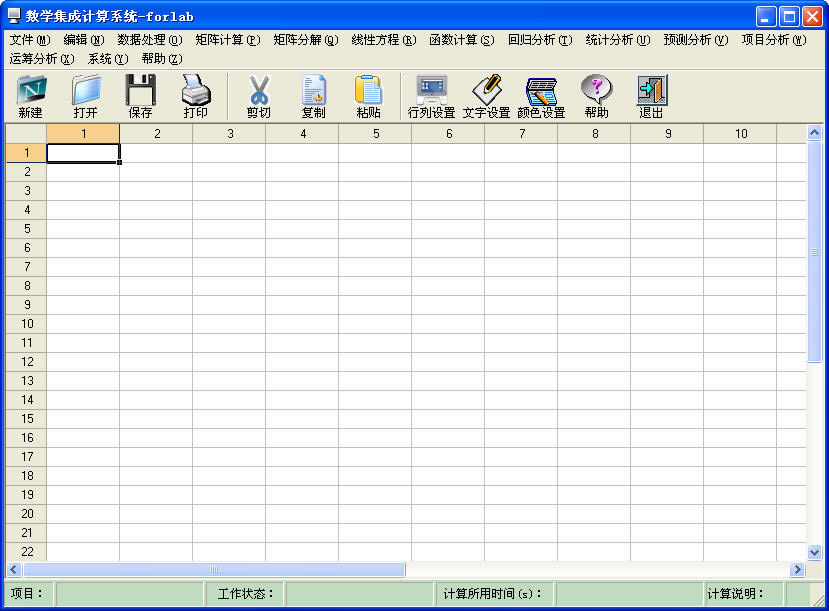Open color settings using 颜色设置
This screenshot has width=829, height=611.
pos(542,95)
